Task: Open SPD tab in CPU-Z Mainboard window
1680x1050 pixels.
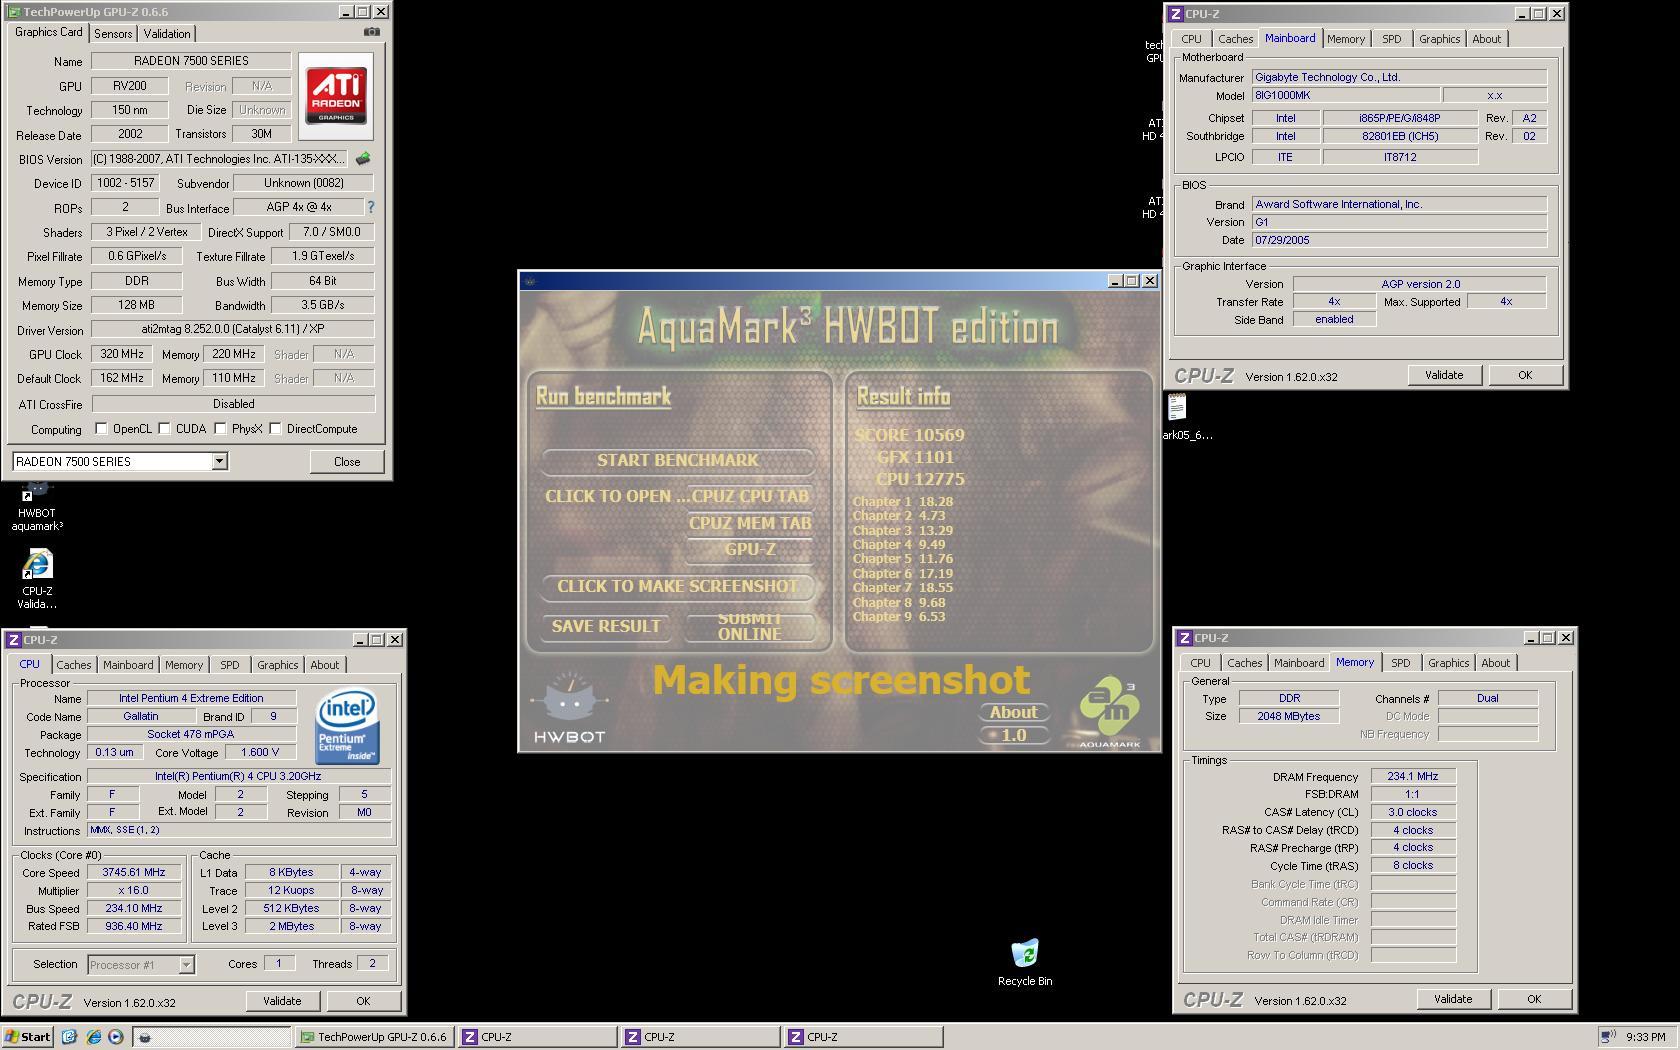Action: [x=1392, y=39]
